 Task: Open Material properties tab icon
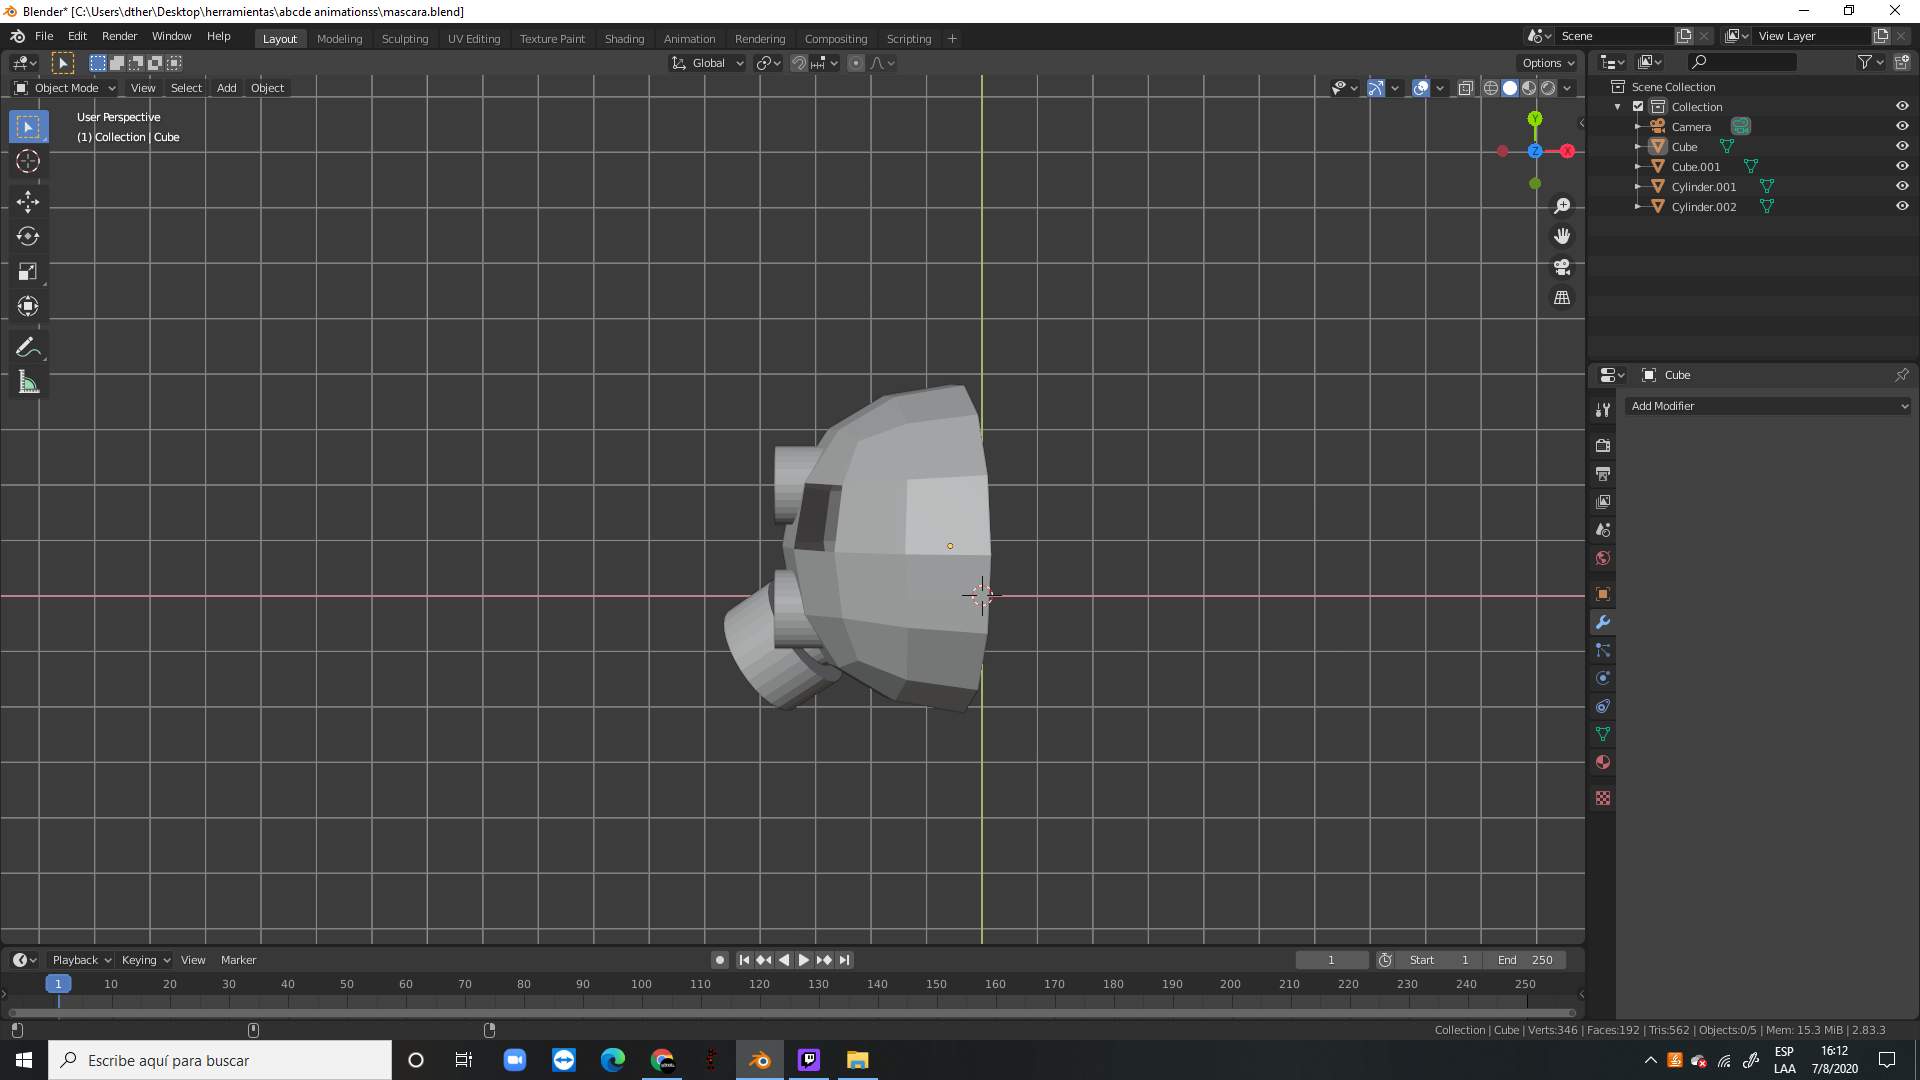(x=1603, y=763)
